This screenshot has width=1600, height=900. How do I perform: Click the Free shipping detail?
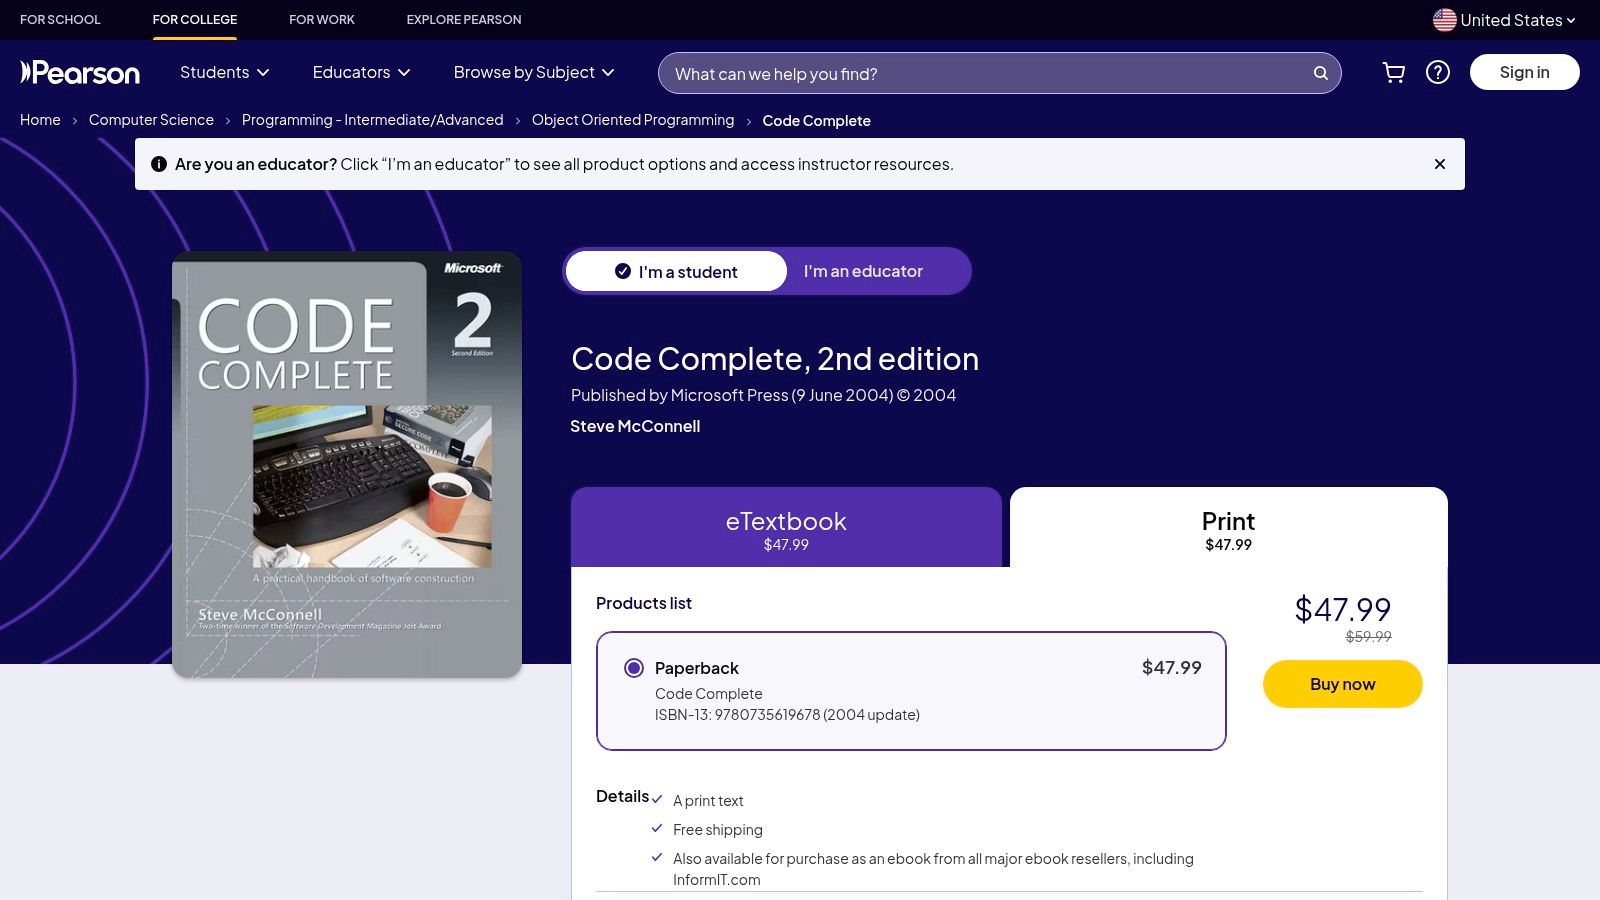[x=718, y=830]
